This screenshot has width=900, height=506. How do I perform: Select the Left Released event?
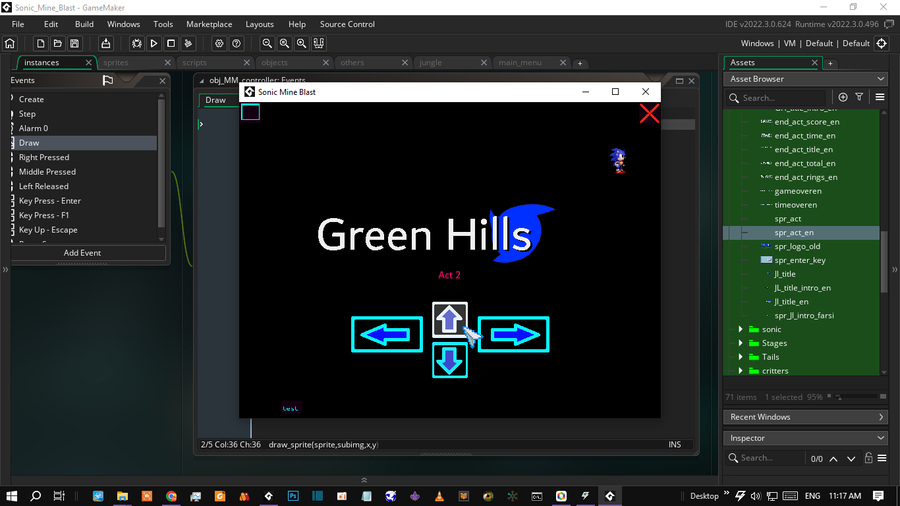tap(44, 186)
